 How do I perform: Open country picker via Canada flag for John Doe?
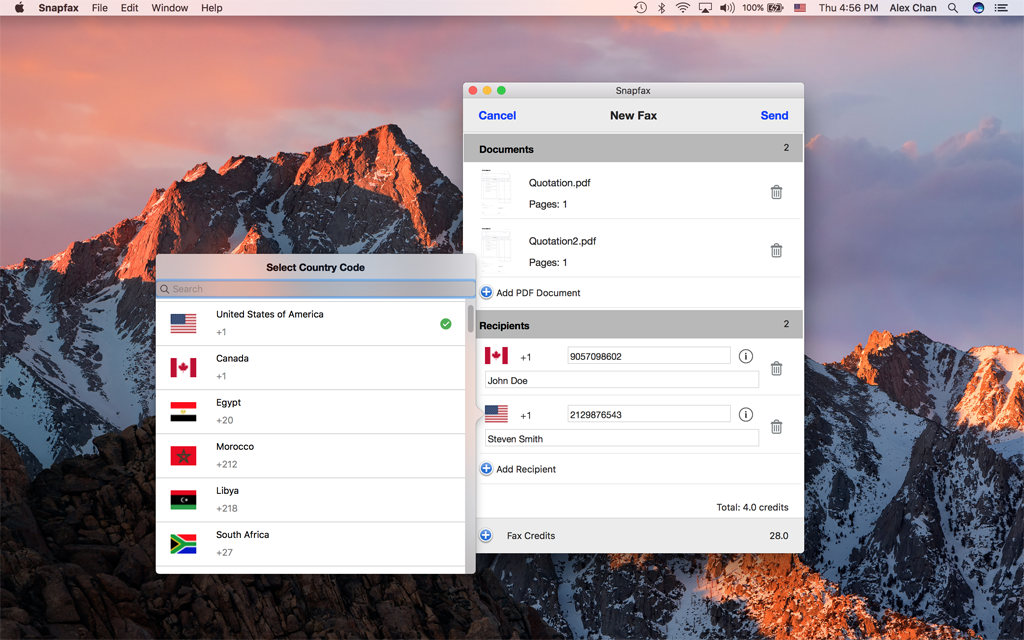[496, 355]
